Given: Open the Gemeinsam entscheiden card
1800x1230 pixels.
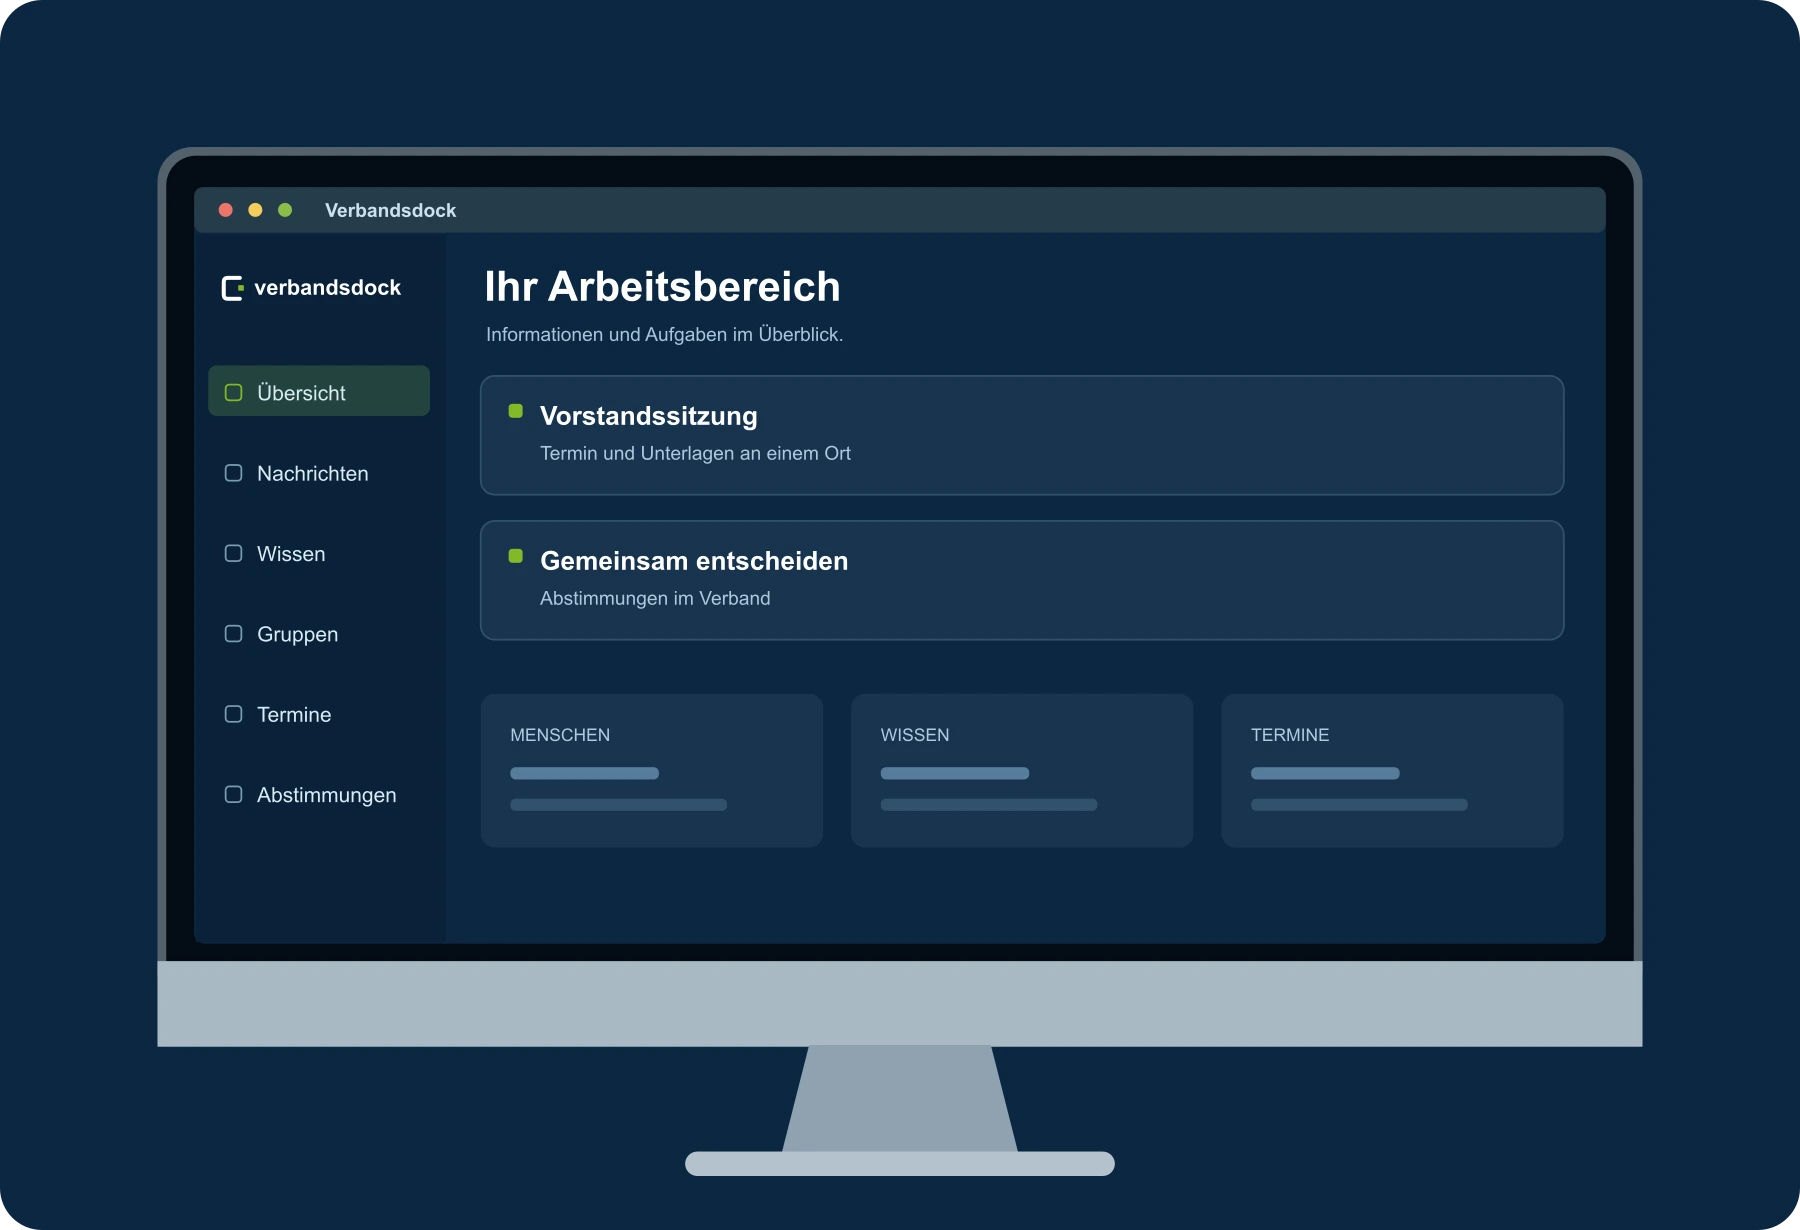Looking at the screenshot, I should pyautogui.click(x=1022, y=580).
